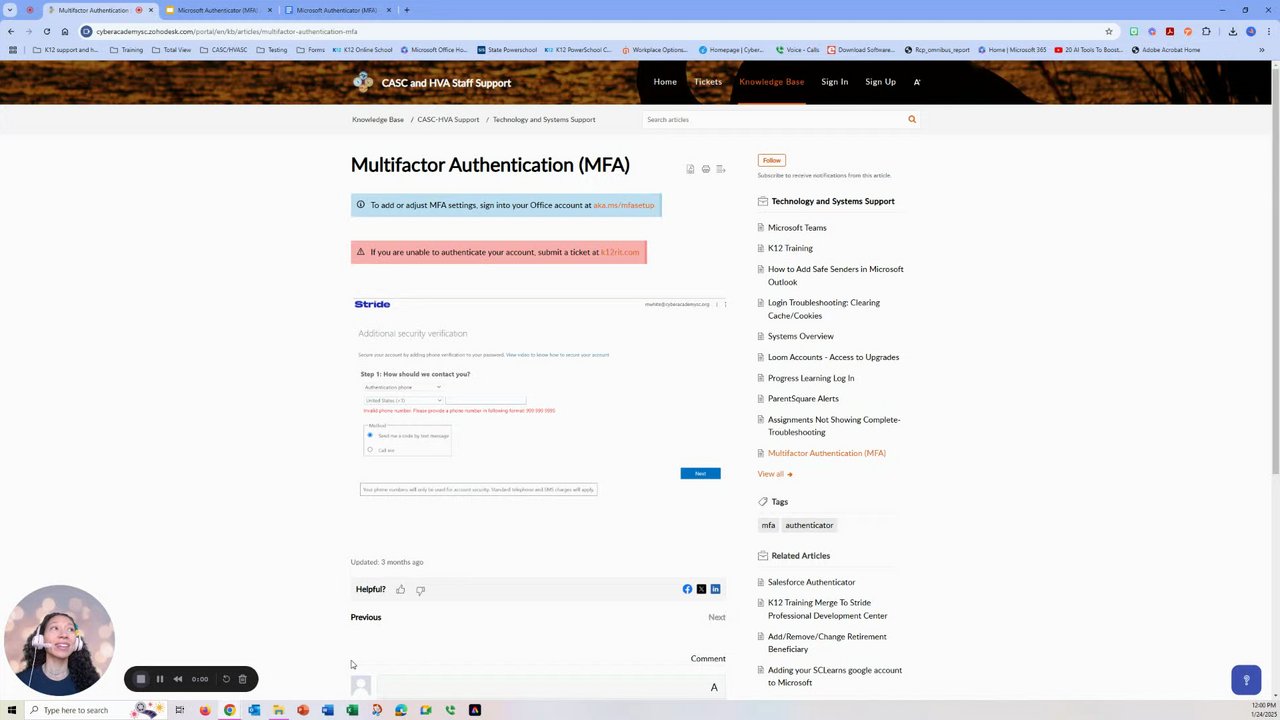Pause the screen recording
Screen dimensions: 1280x720
[x=159, y=679]
